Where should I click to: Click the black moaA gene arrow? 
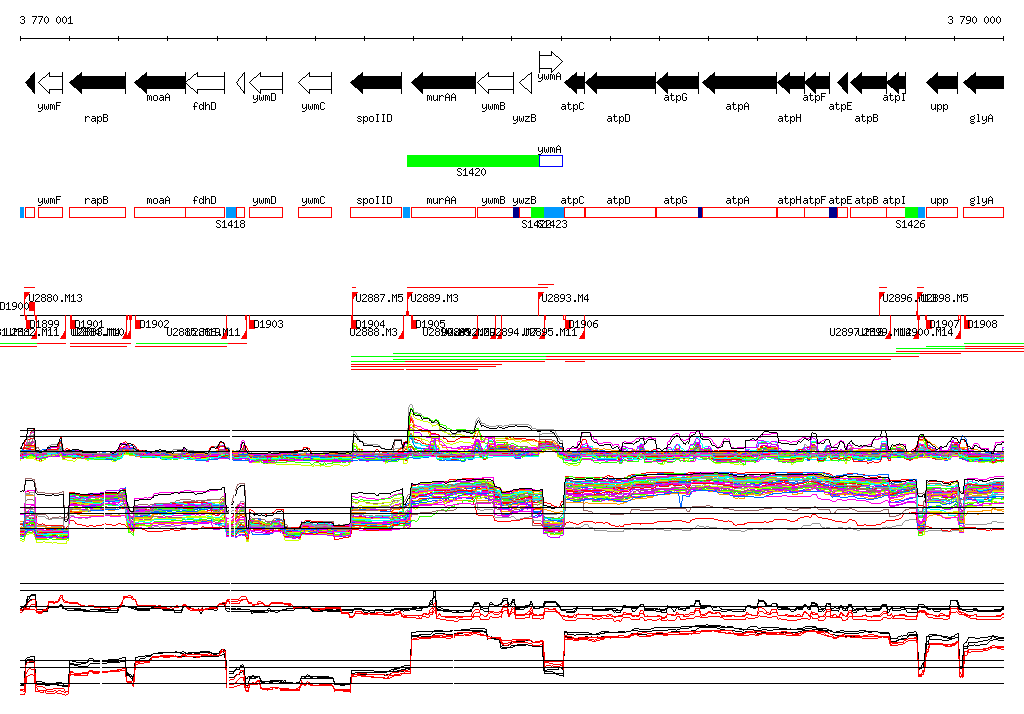coord(160,83)
